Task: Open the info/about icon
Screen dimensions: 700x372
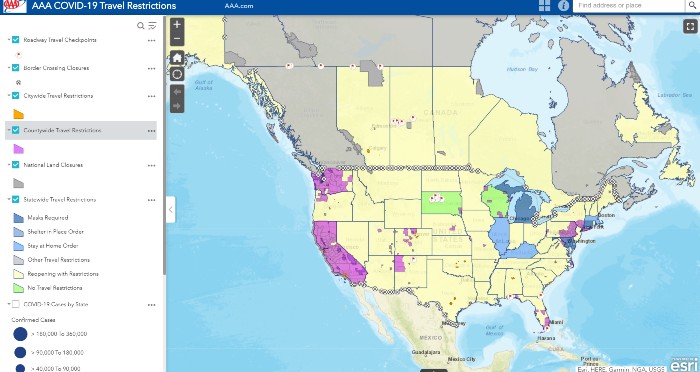Action: coord(563,6)
